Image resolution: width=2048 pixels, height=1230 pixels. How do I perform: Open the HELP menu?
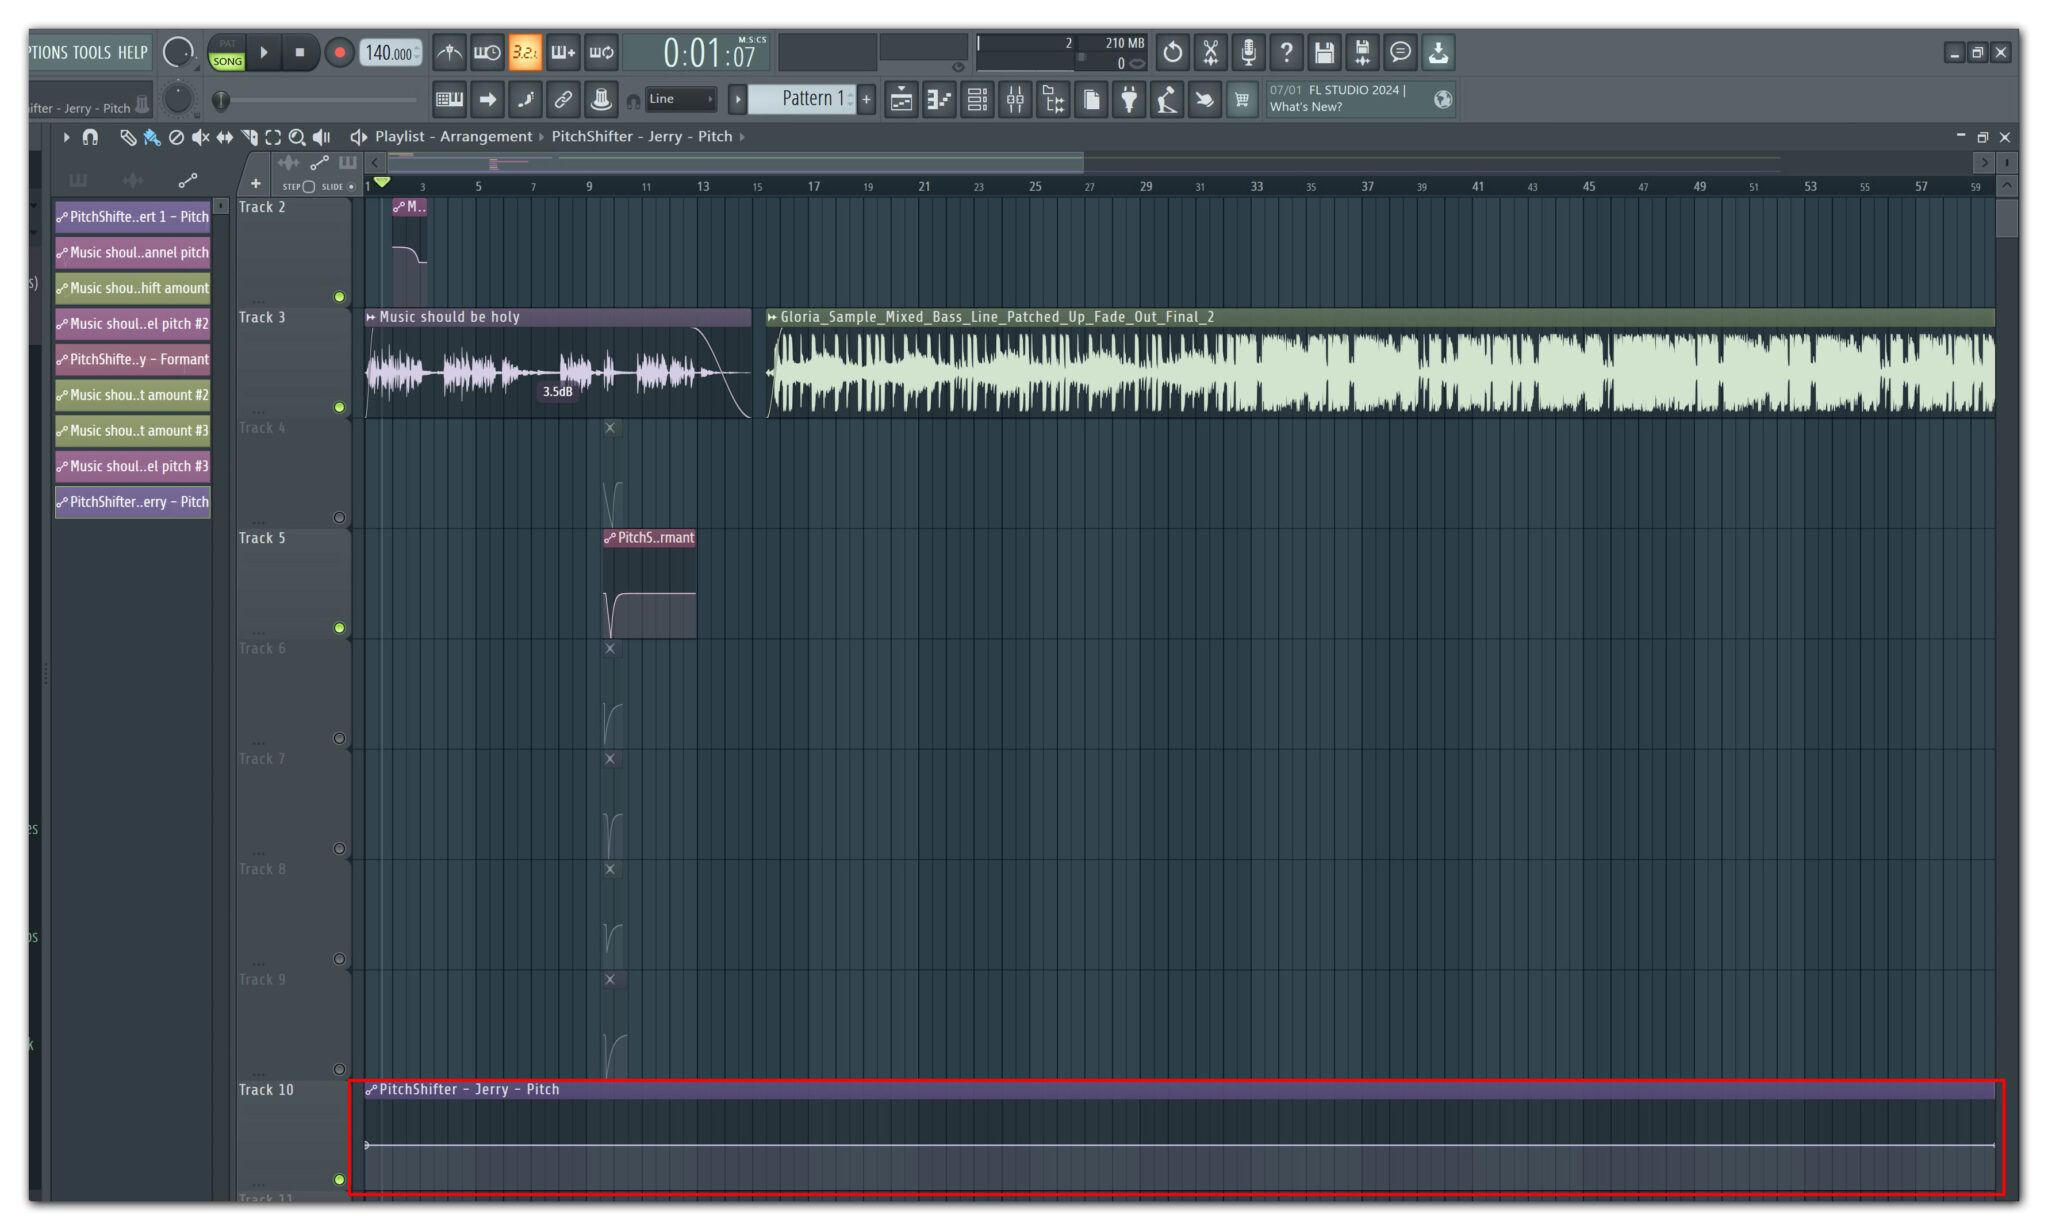pyautogui.click(x=132, y=52)
